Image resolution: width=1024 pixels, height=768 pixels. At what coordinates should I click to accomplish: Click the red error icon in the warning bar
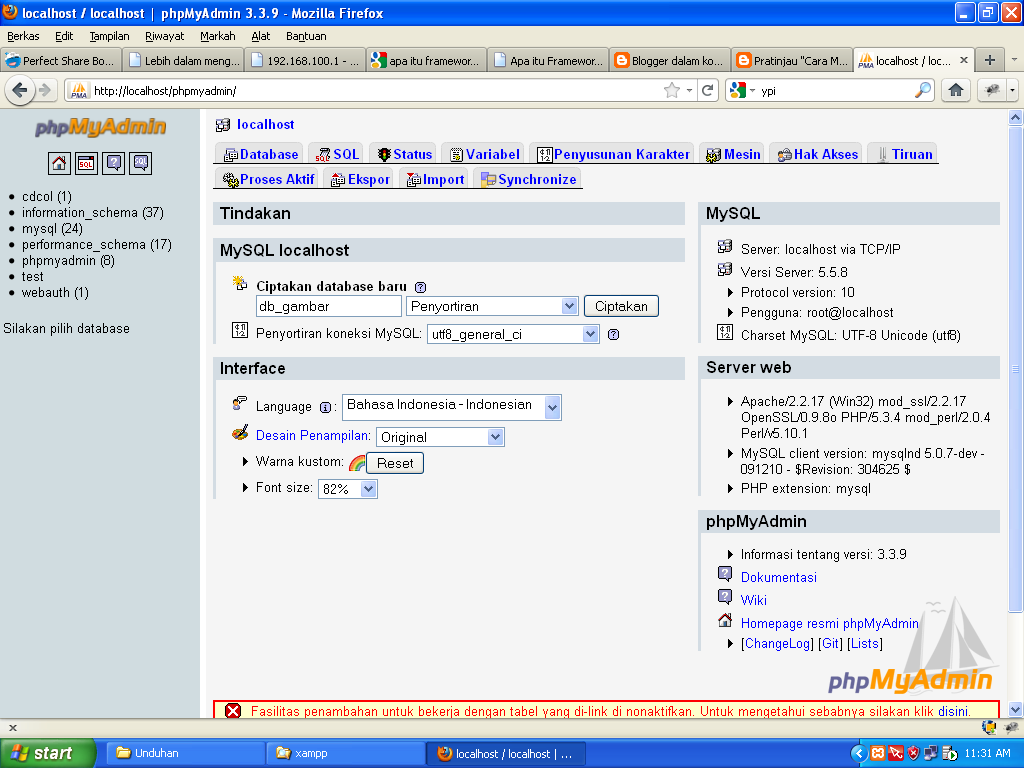(233, 711)
